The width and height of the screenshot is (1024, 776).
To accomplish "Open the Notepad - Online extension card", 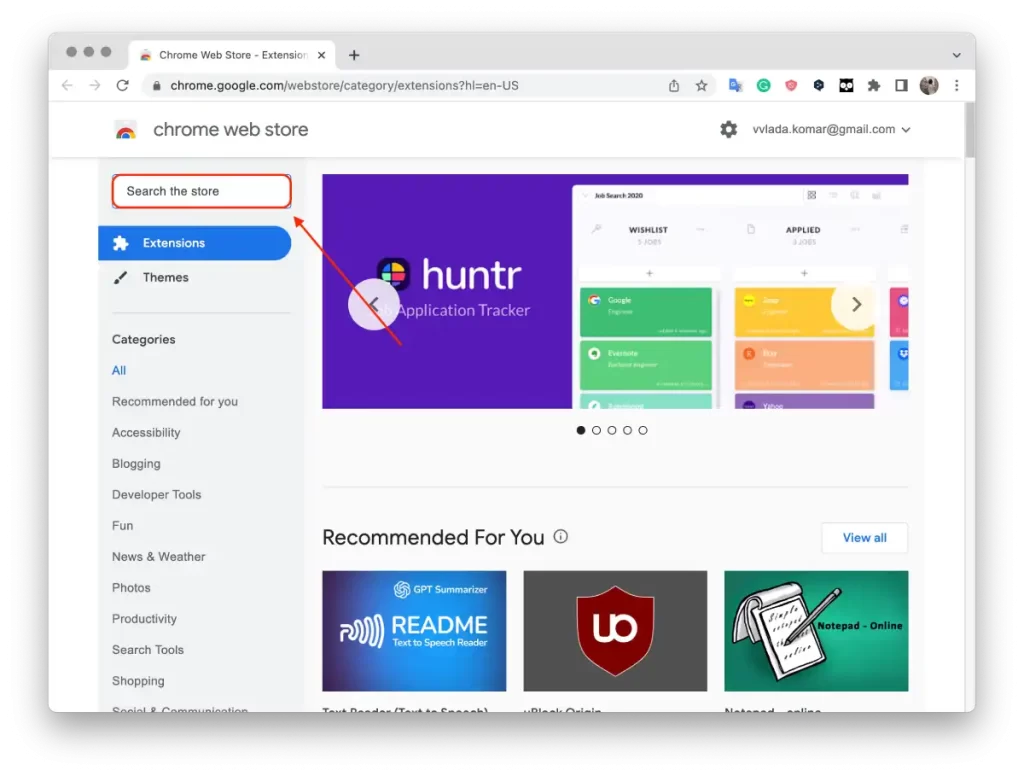I will tap(816, 631).
